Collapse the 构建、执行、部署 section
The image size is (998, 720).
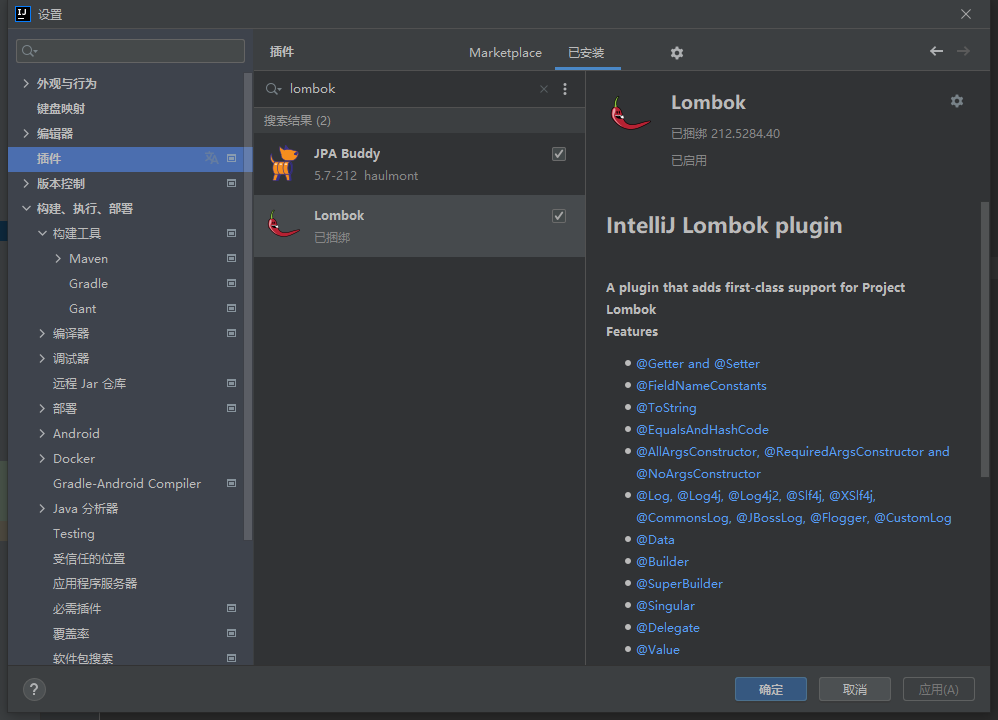point(26,208)
